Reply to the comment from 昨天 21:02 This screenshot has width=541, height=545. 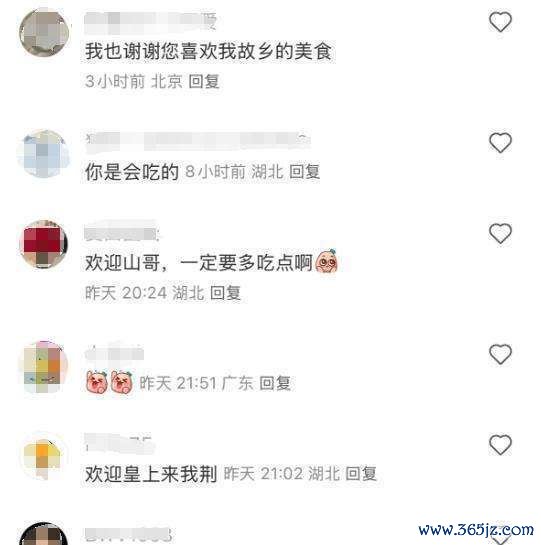(361, 473)
